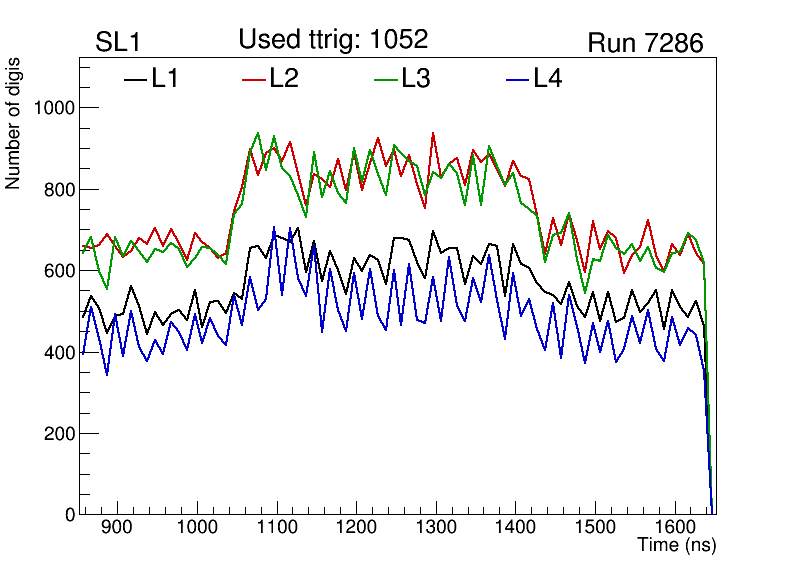Click the 600 tick label on y-axis

(59, 271)
